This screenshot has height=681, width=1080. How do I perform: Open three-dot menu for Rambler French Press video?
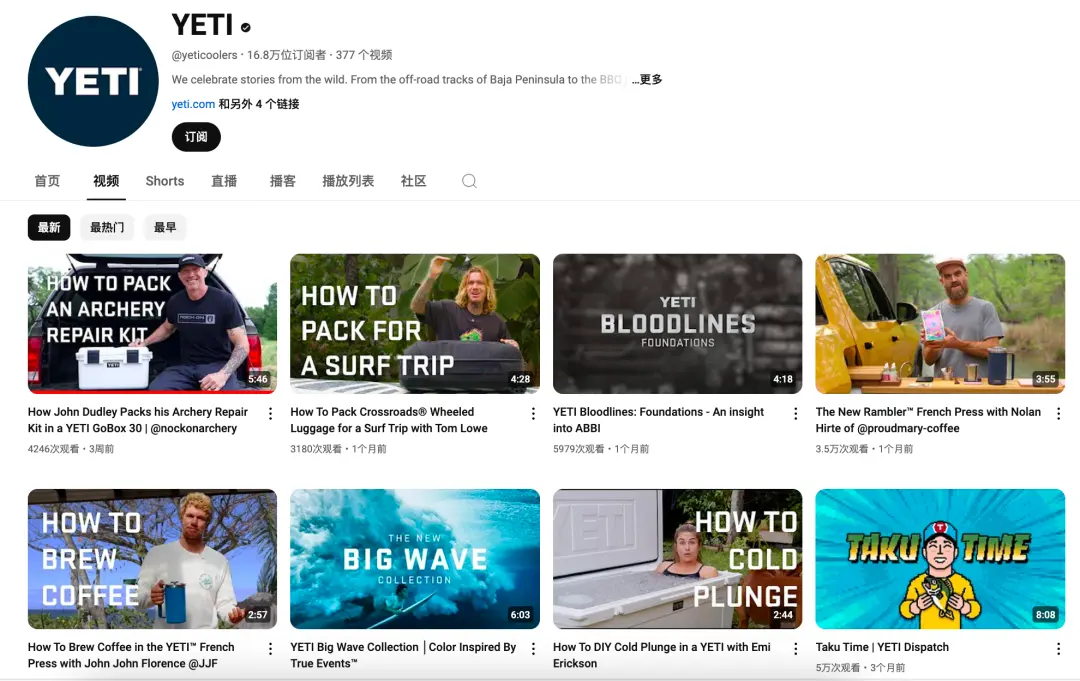(x=1058, y=413)
